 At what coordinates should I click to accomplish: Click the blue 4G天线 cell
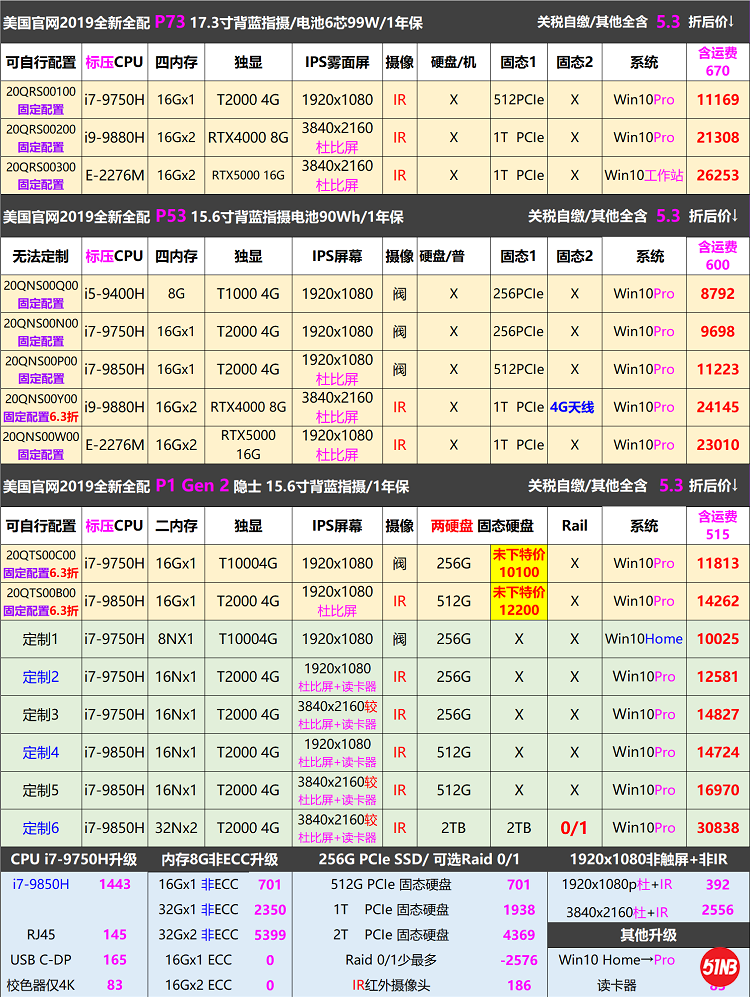(573, 407)
